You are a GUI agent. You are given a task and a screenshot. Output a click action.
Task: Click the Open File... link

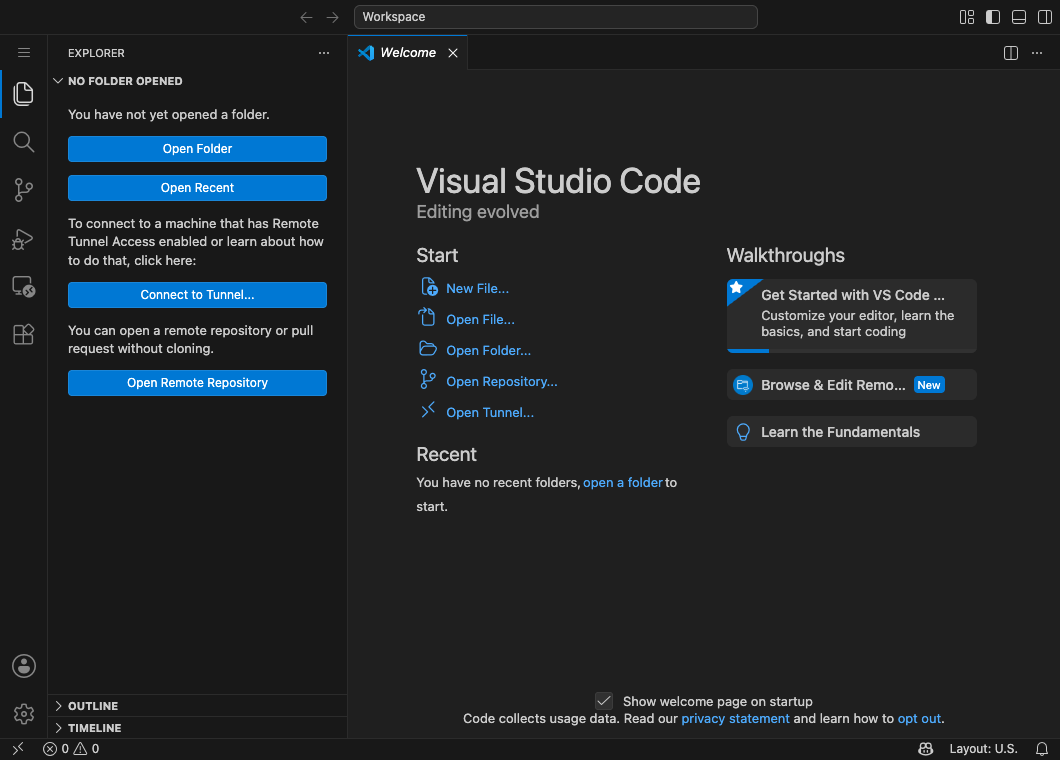click(480, 319)
